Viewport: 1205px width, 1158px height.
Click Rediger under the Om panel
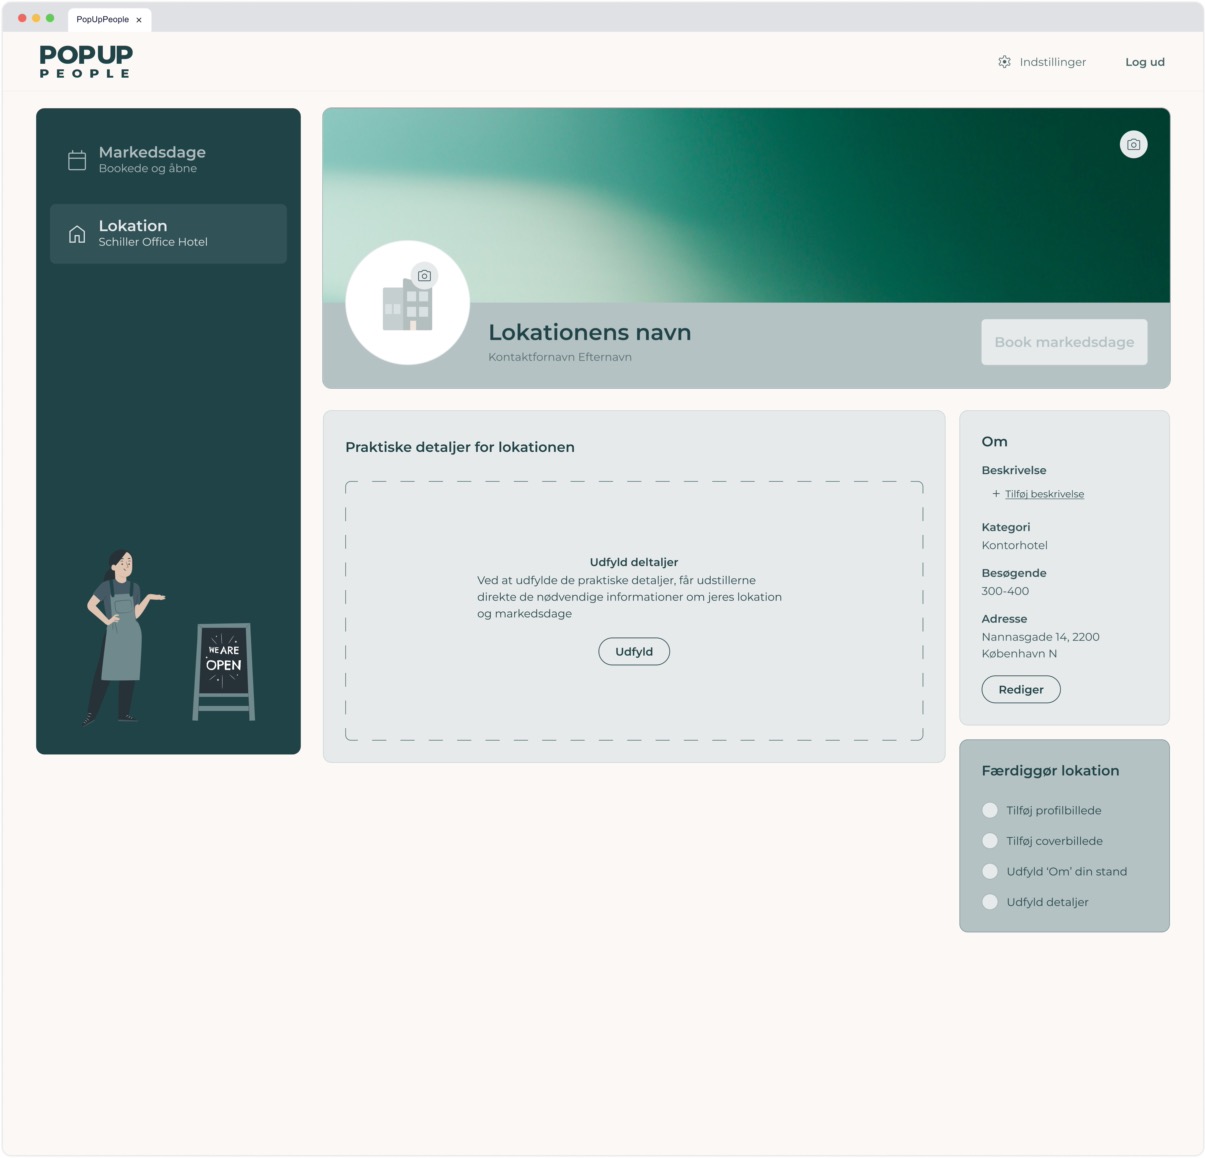pos(1020,689)
